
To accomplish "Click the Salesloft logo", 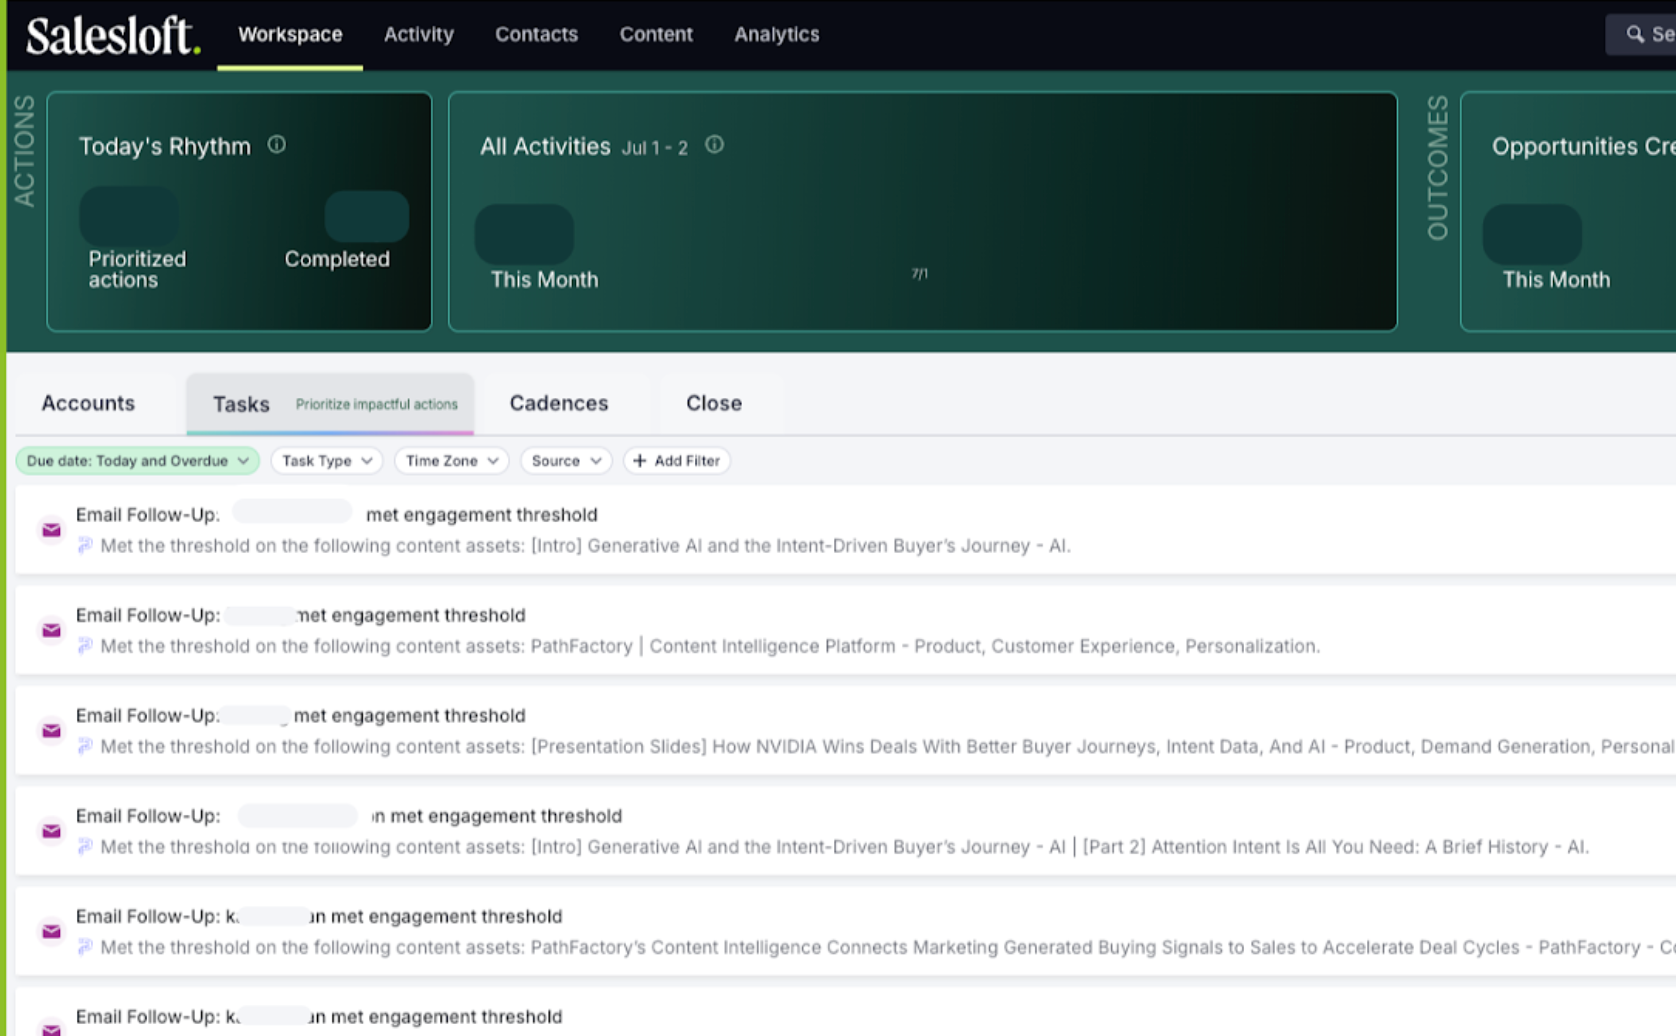I will tap(113, 35).
